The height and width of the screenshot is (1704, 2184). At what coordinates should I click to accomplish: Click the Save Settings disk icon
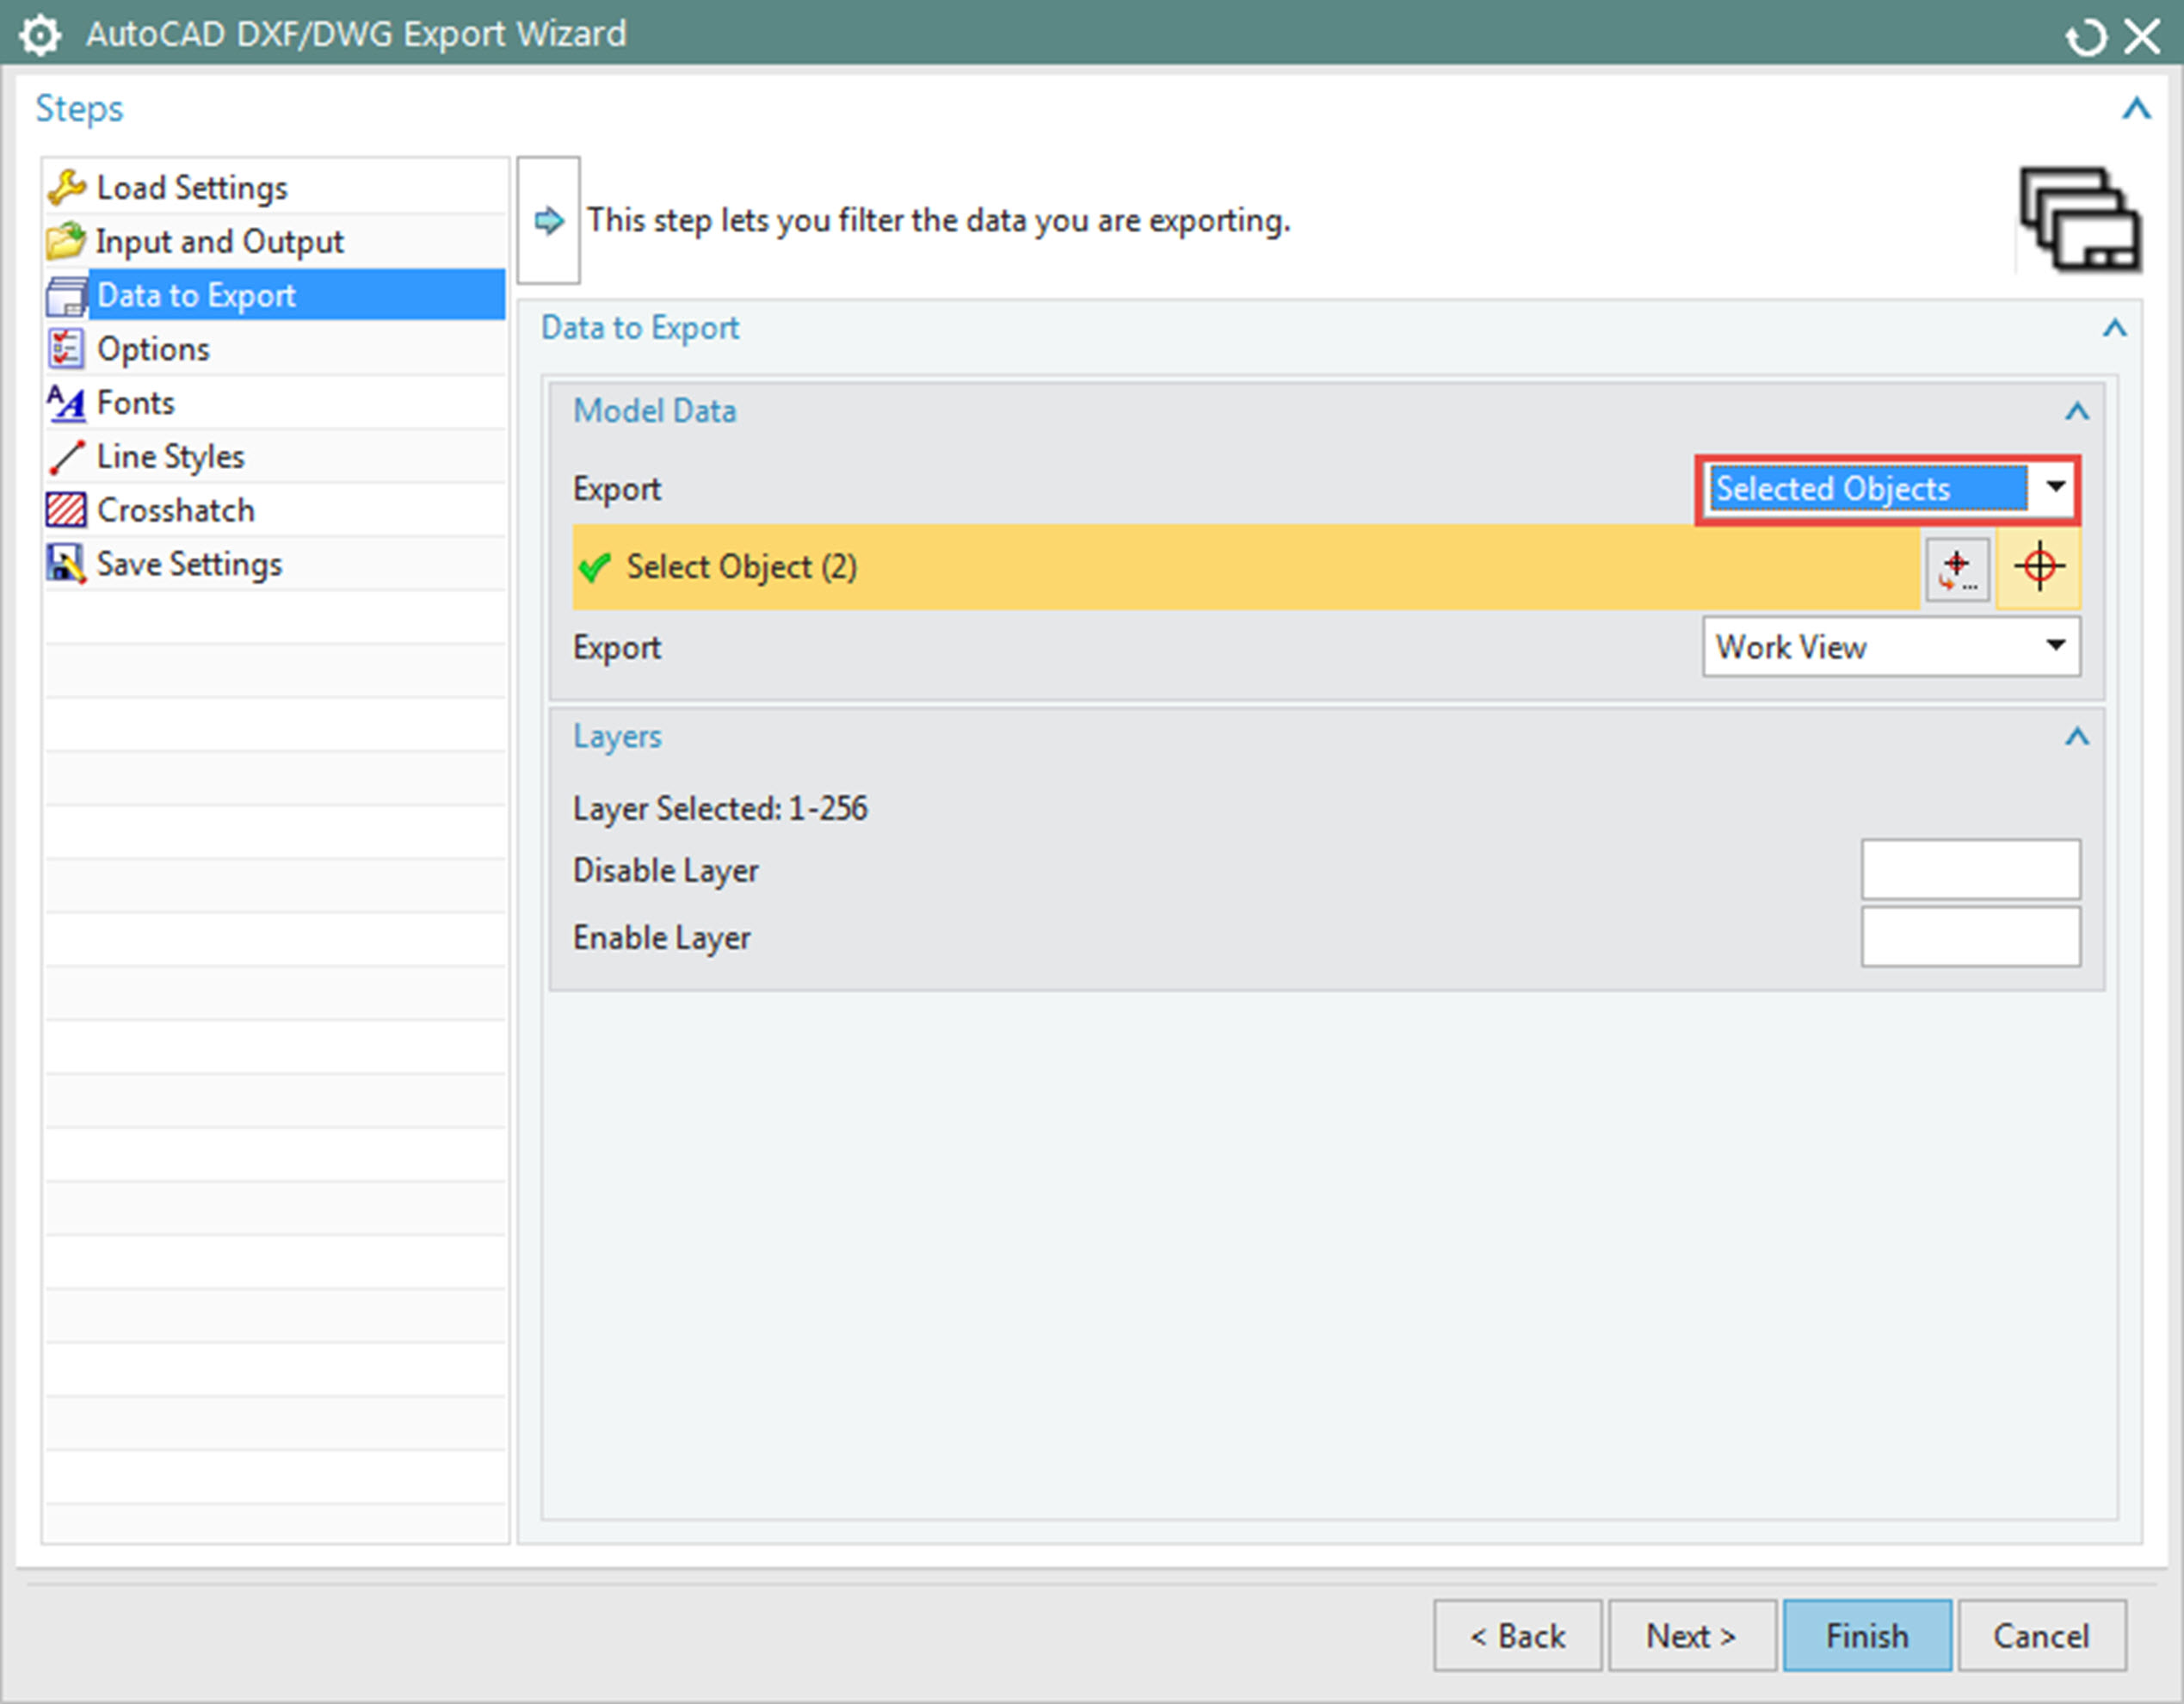pos(66,564)
